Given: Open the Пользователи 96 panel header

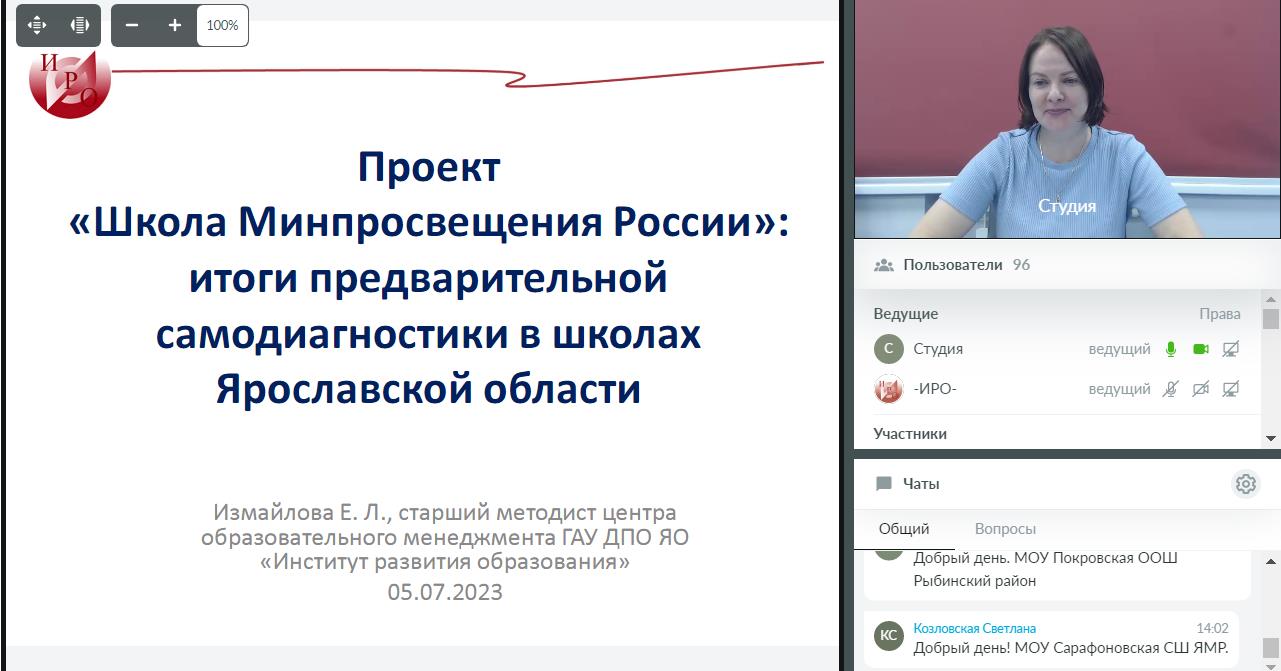Looking at the screenshot, I should (1067, 265).
